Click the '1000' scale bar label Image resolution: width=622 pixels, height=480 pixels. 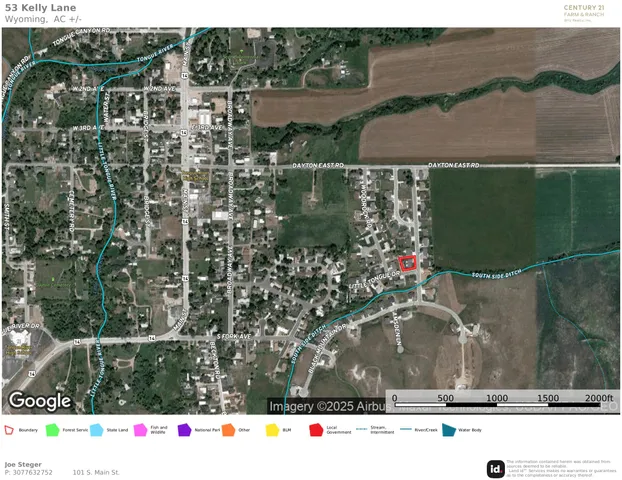coord(497,398)
